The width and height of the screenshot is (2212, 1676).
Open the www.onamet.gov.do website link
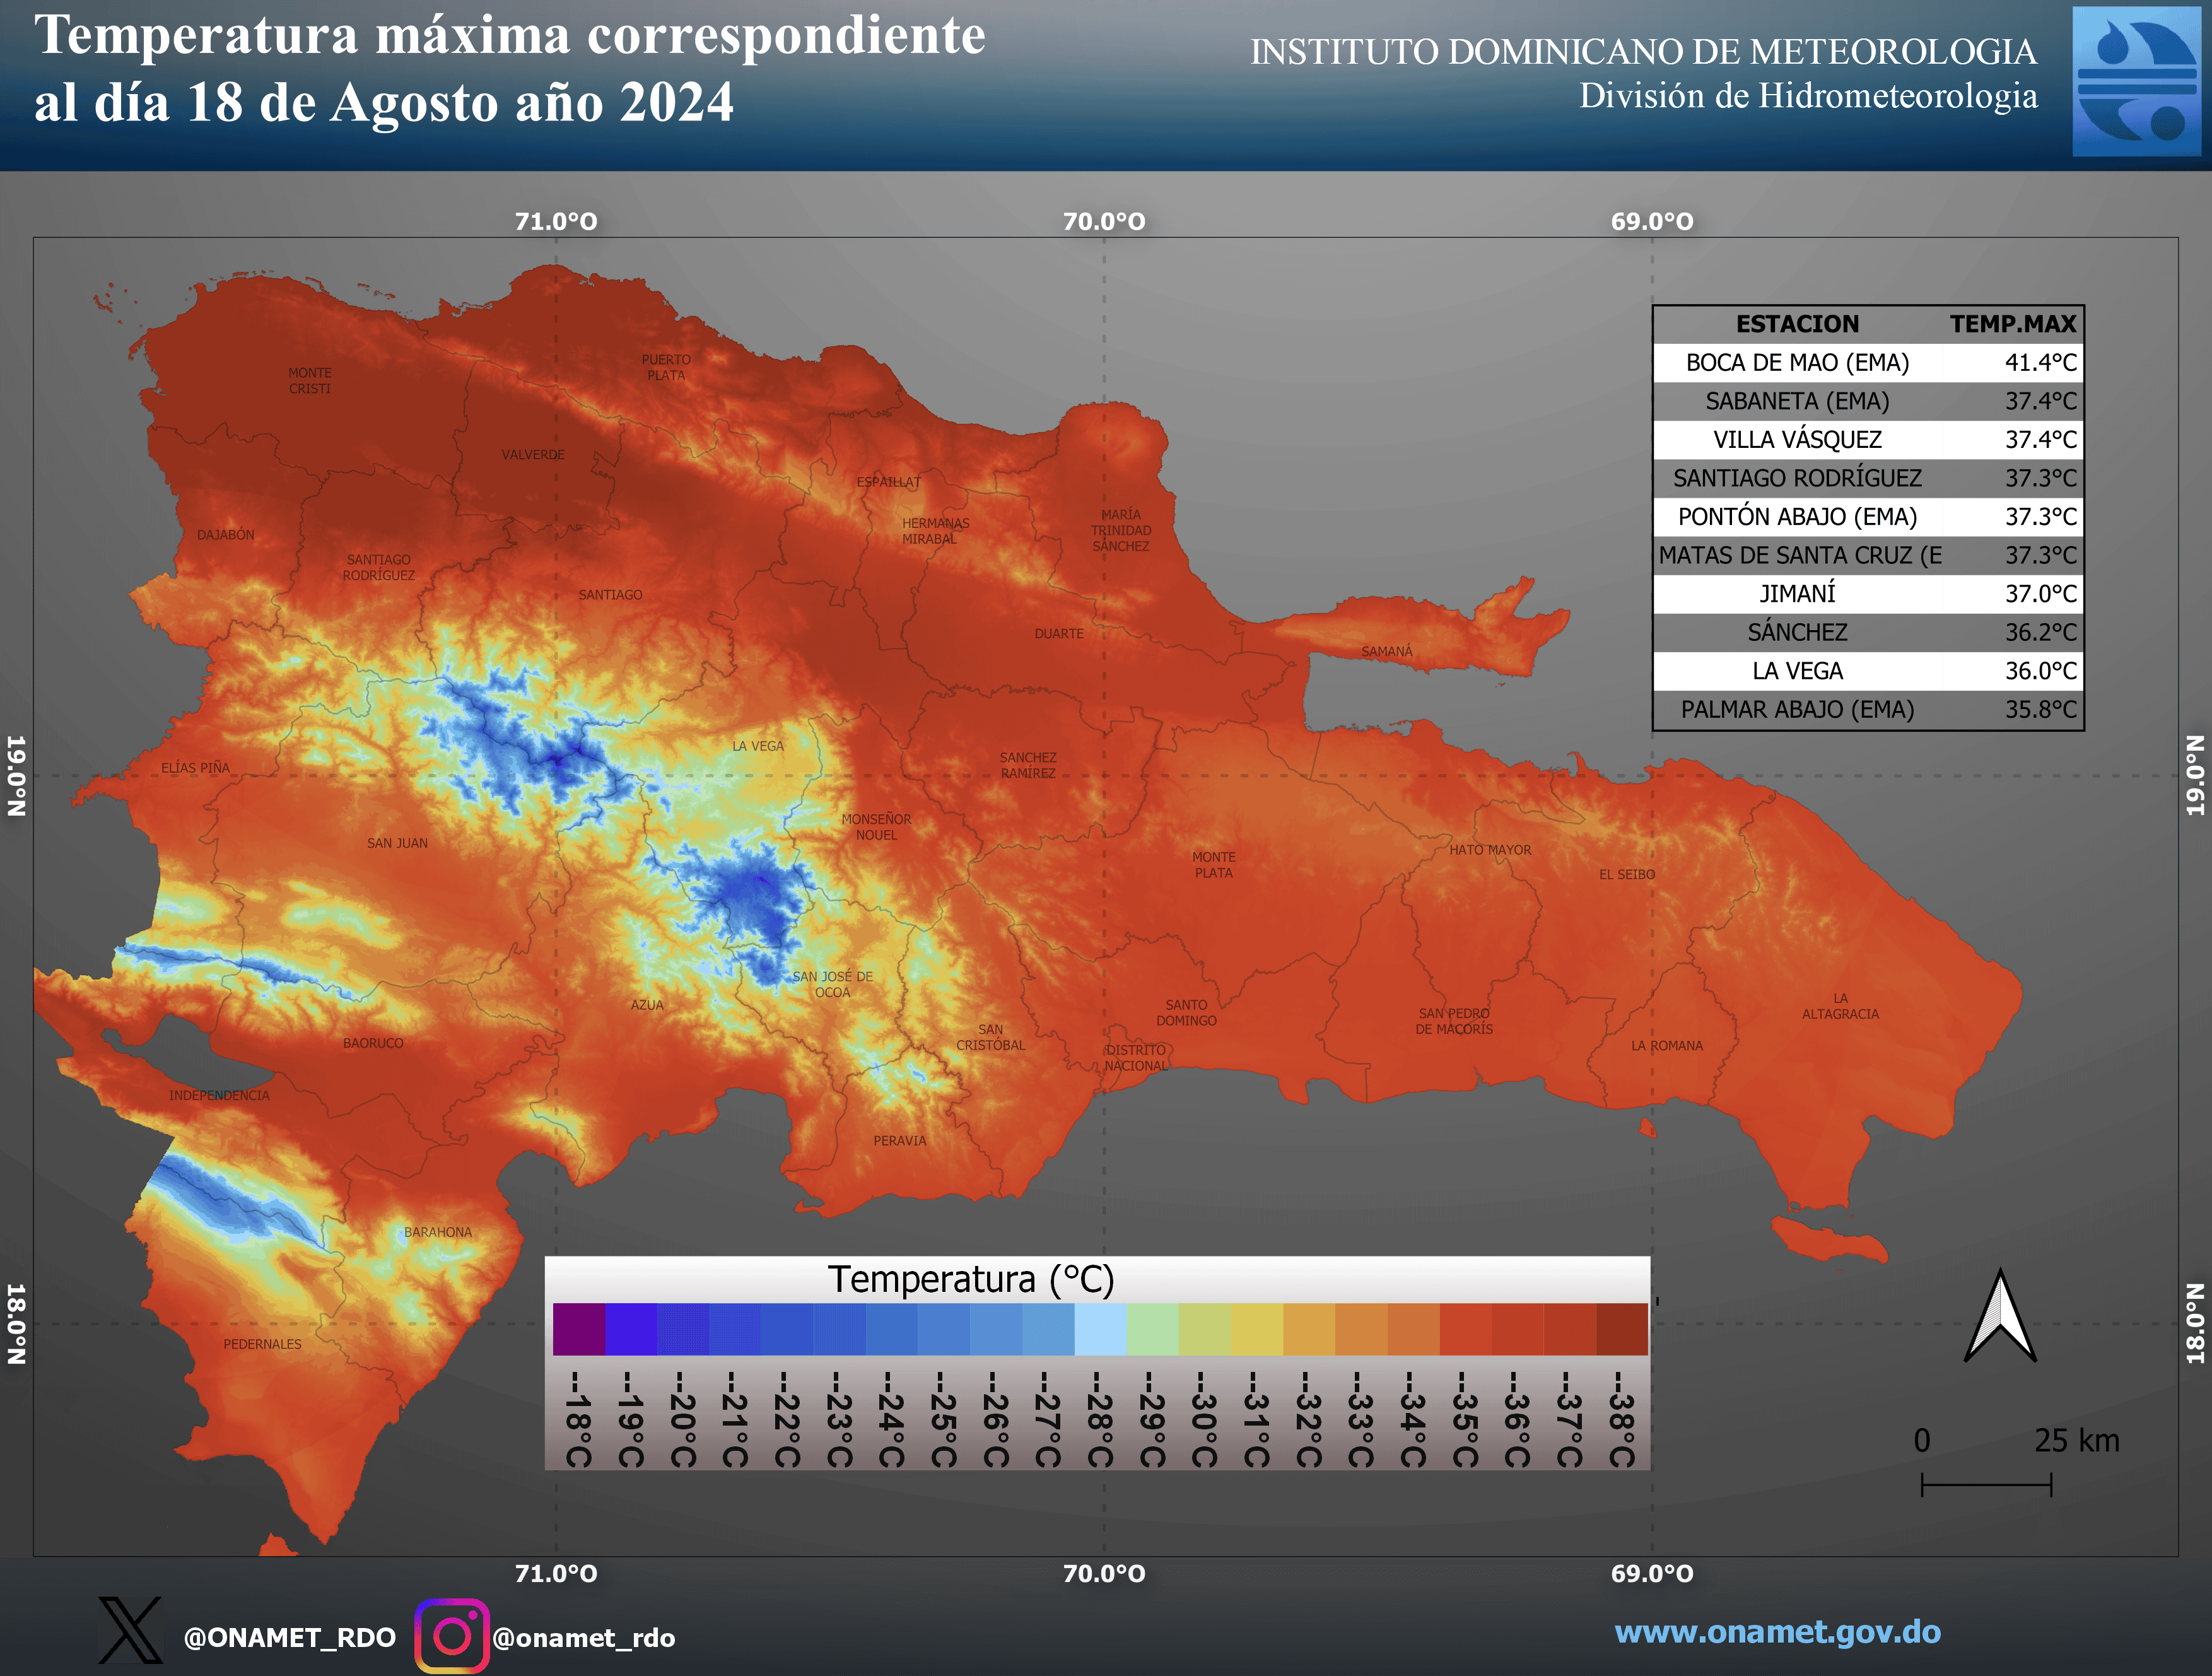1777,1632
